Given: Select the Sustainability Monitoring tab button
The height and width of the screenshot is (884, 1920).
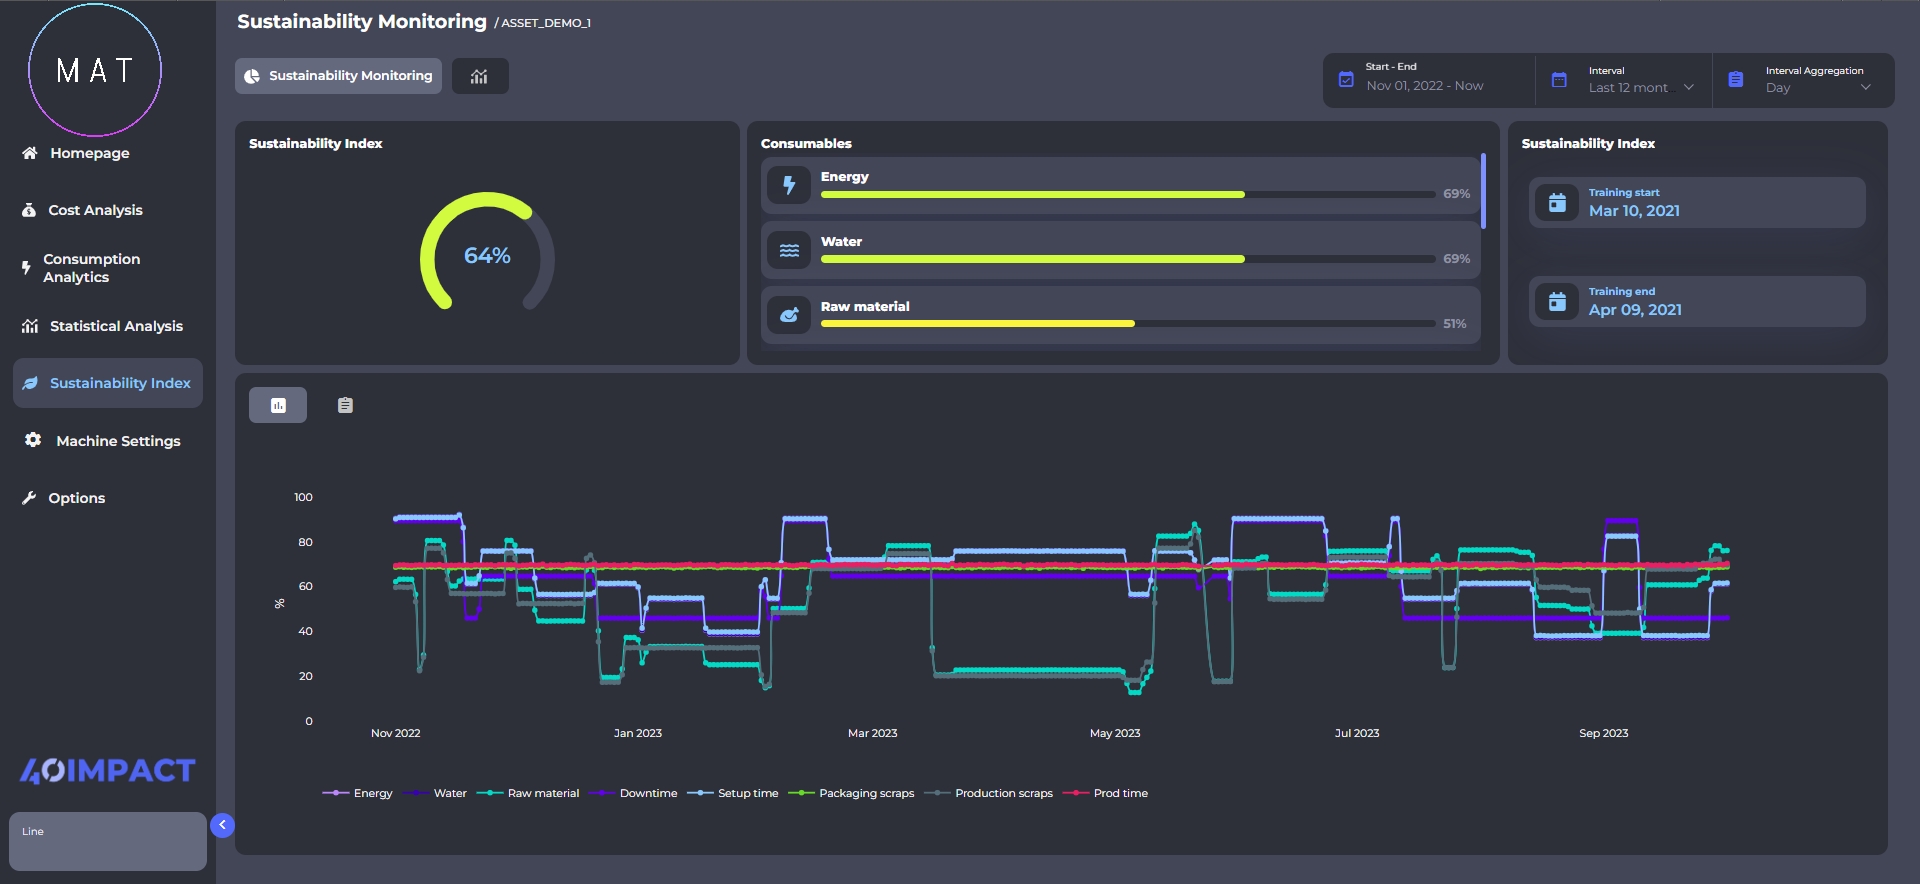Looking at the screenshot, I should click(x=339, y=76).
